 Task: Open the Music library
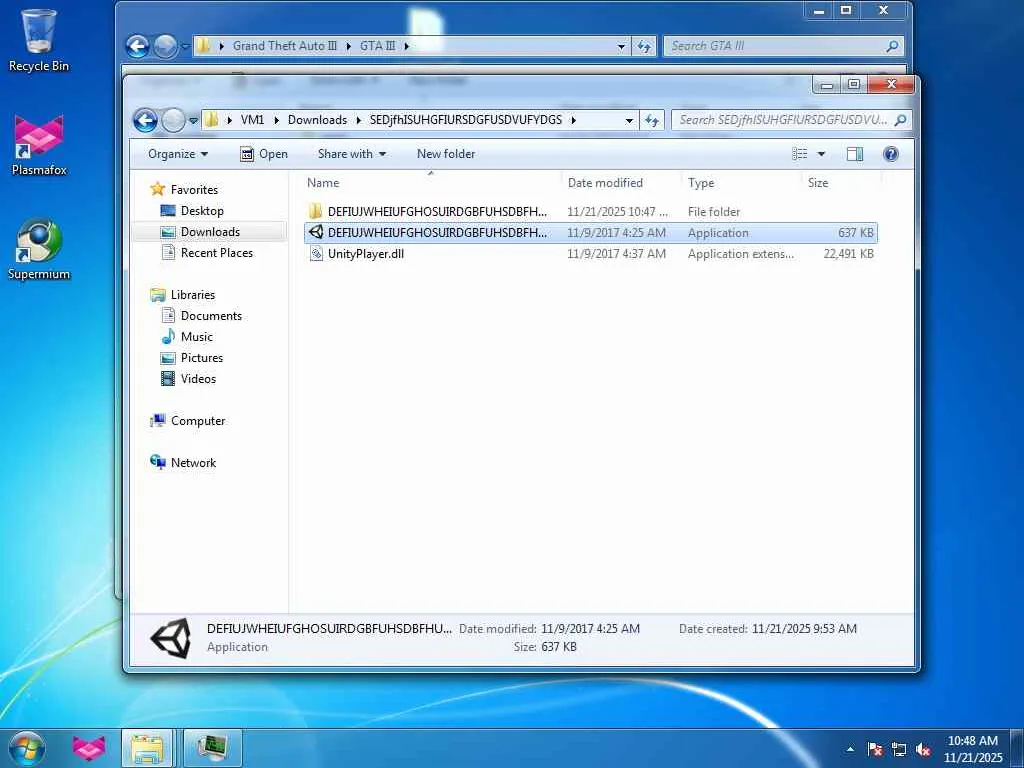point(197,336)
